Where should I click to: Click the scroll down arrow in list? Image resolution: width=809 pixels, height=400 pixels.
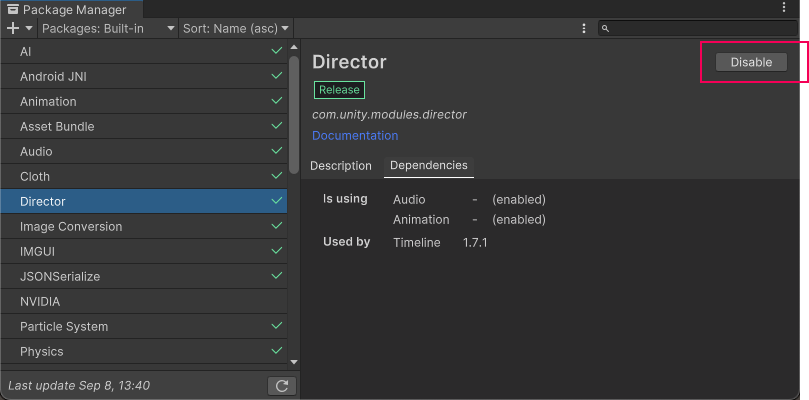point(294,361)
